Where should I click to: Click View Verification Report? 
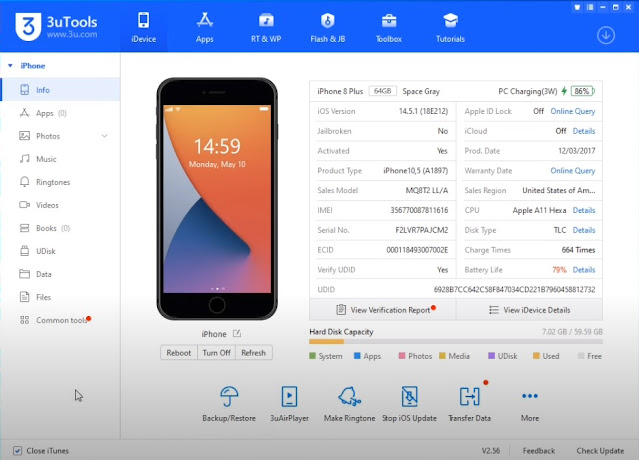(383, 310)
